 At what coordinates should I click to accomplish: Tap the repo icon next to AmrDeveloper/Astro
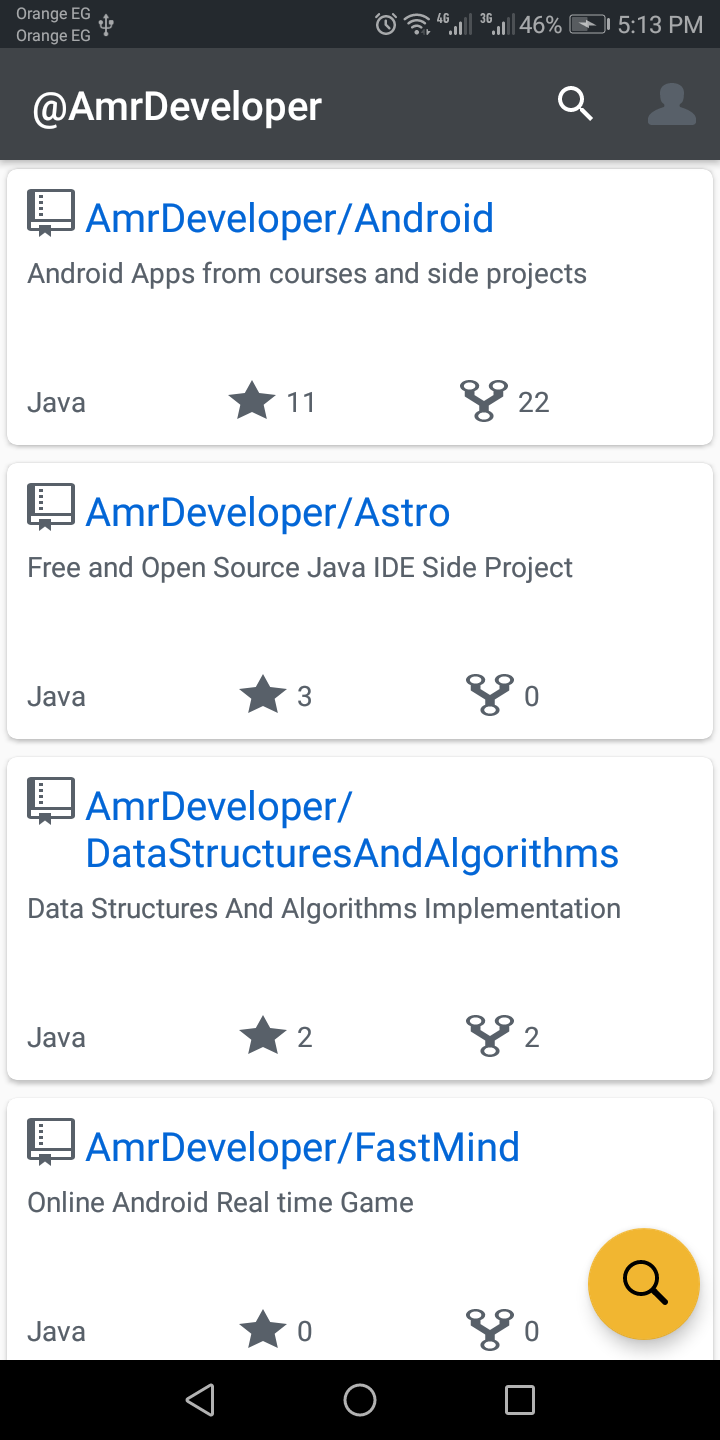click(x=50, y=508)
